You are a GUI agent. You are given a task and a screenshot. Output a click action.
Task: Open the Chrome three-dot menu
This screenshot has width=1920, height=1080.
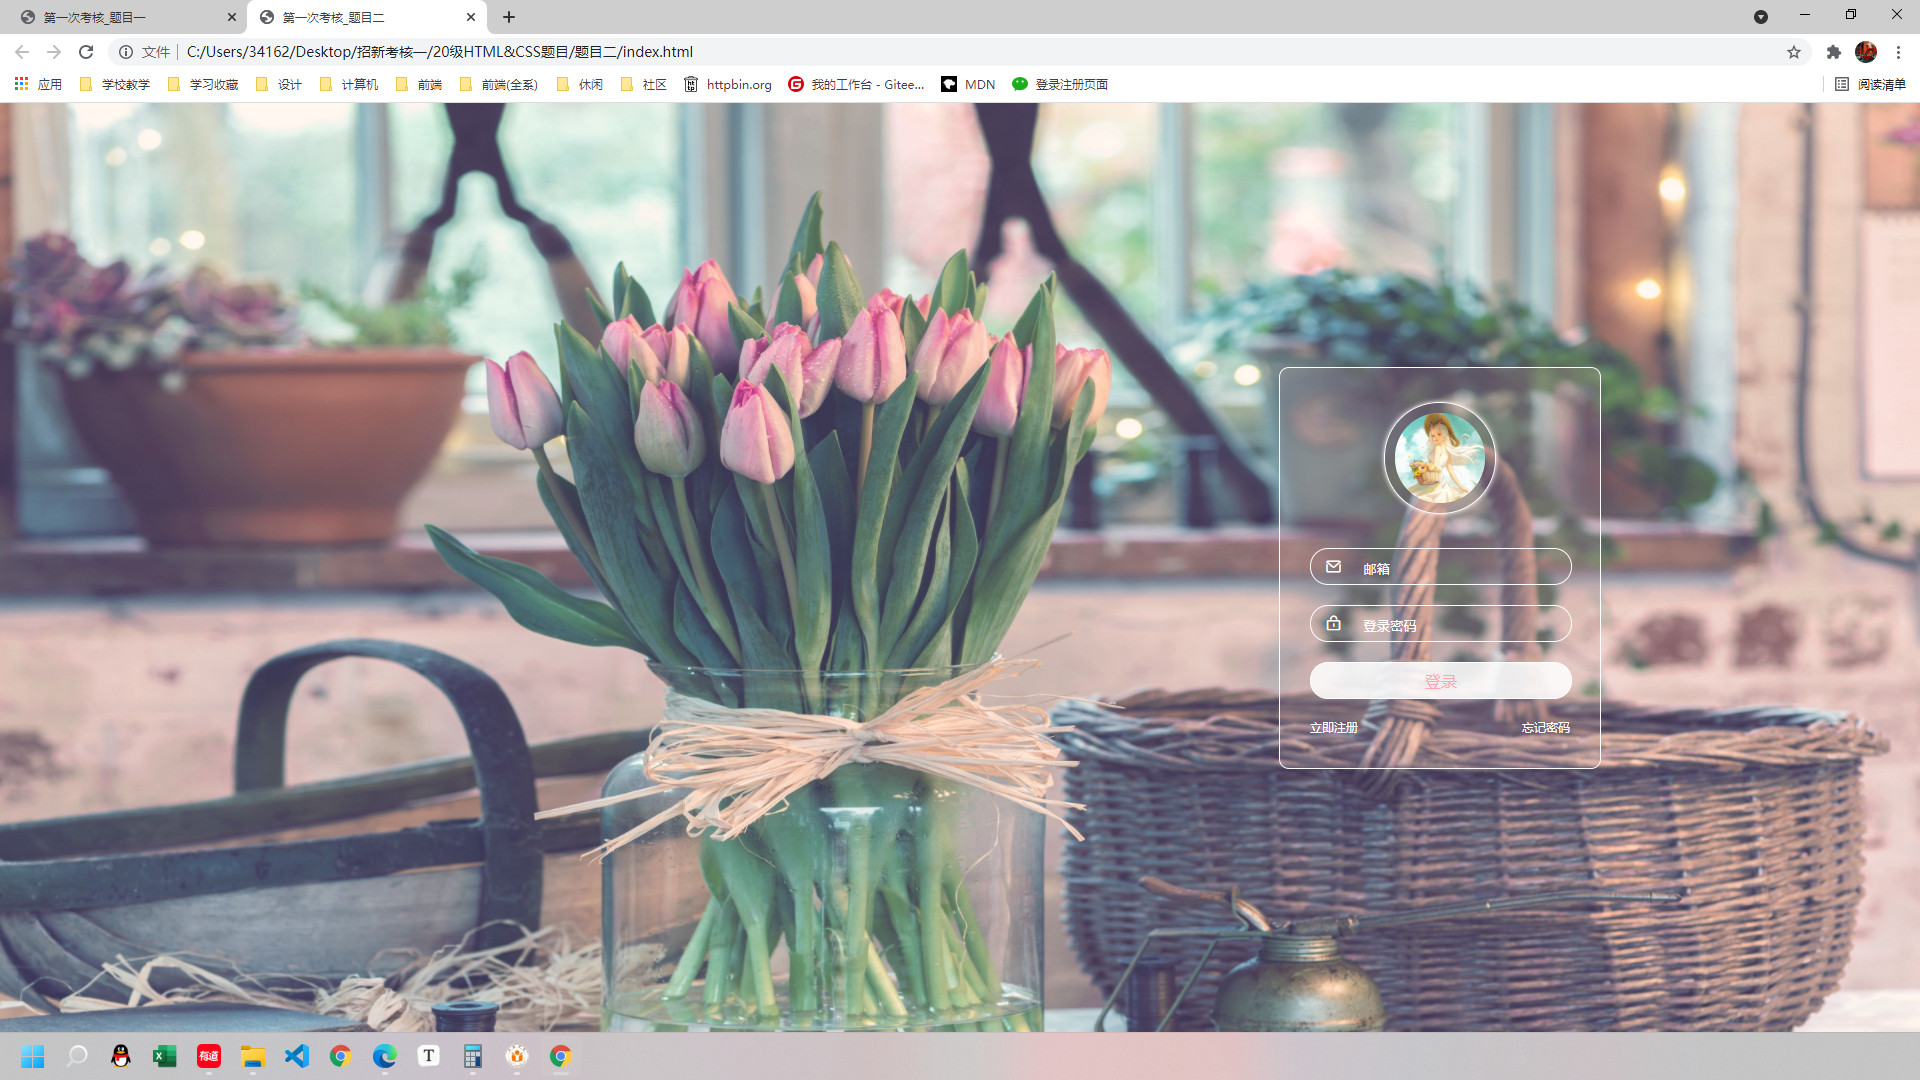point(1898,52)
